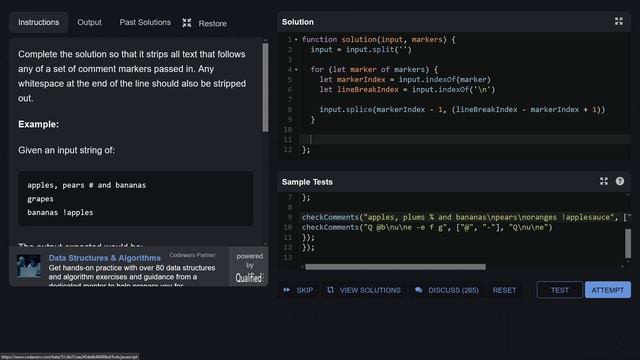The image size is (640, 360).
Task: Click the checkComments "Q @b" test line
Action: pyautogui.click(x=427, y=227)
